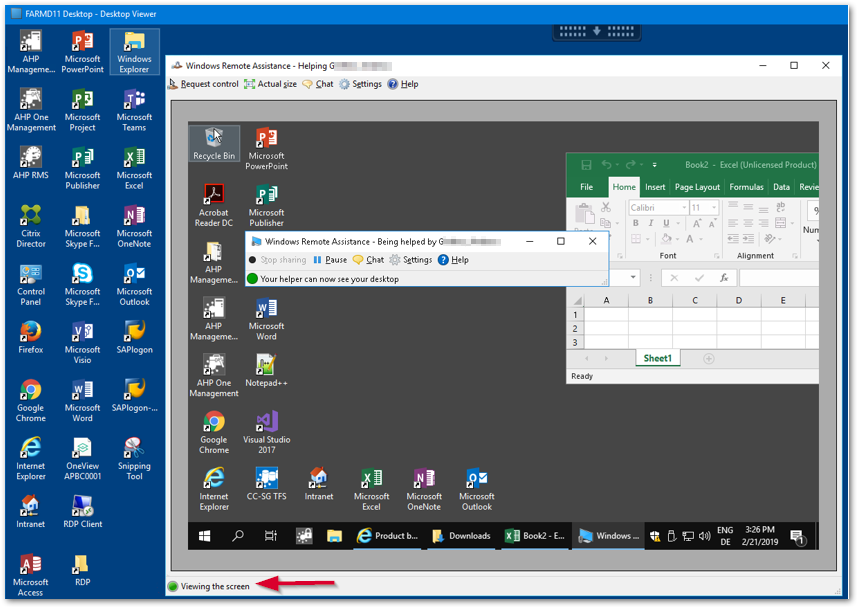The height and width of the screenshot is (608, 858).
Task: Switch to Excel Insert tab
Action: coord(655,187)
